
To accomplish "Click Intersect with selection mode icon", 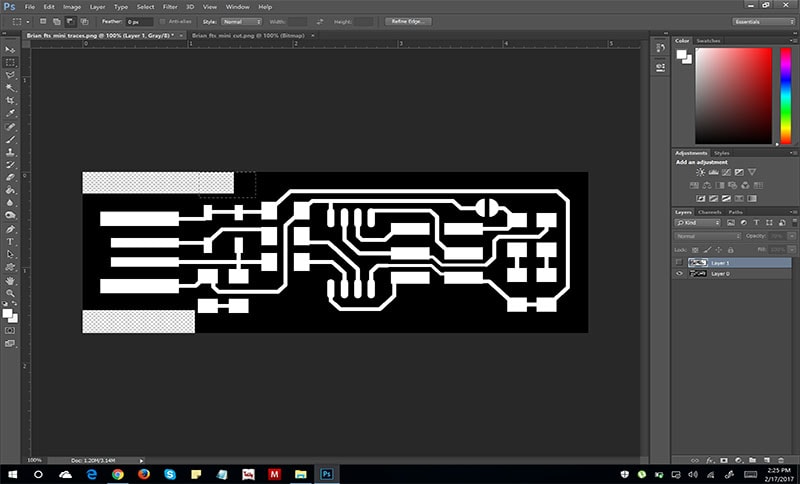I will pyautogui.click(x=84, y=21).
